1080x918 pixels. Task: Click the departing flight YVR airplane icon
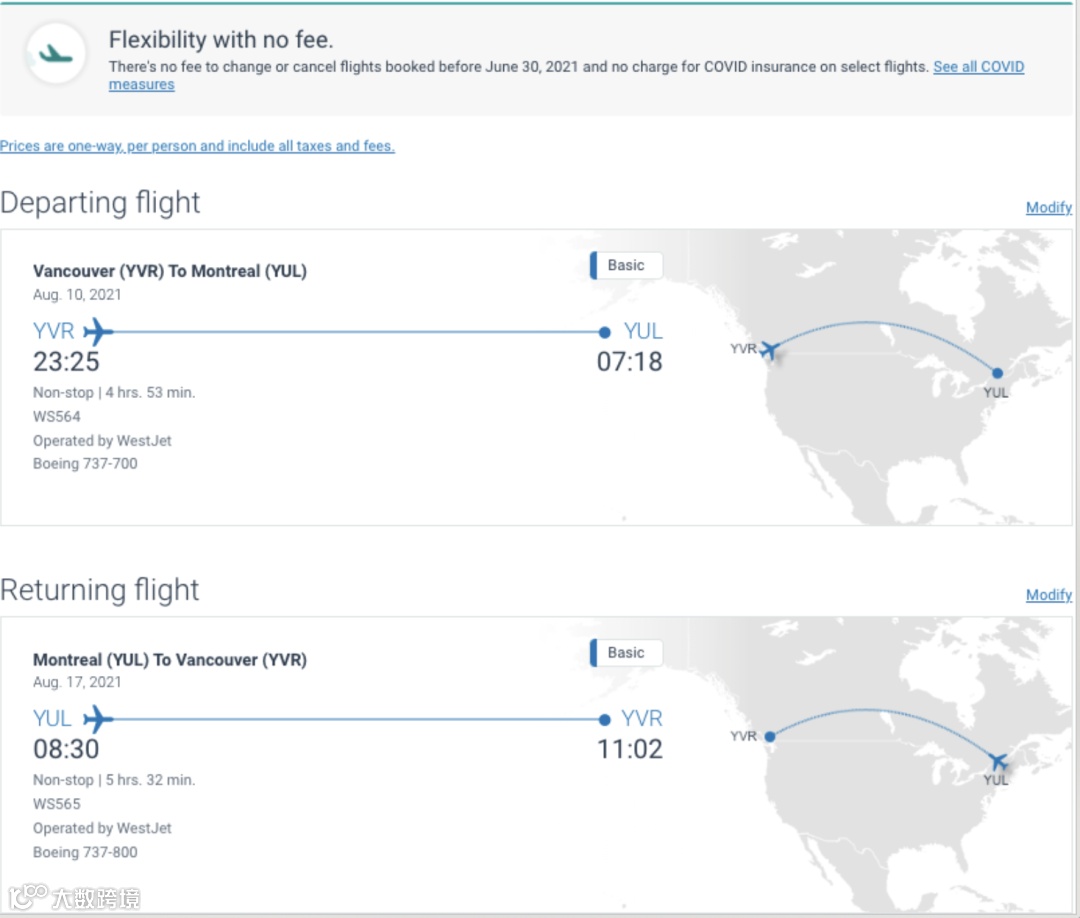98,331
